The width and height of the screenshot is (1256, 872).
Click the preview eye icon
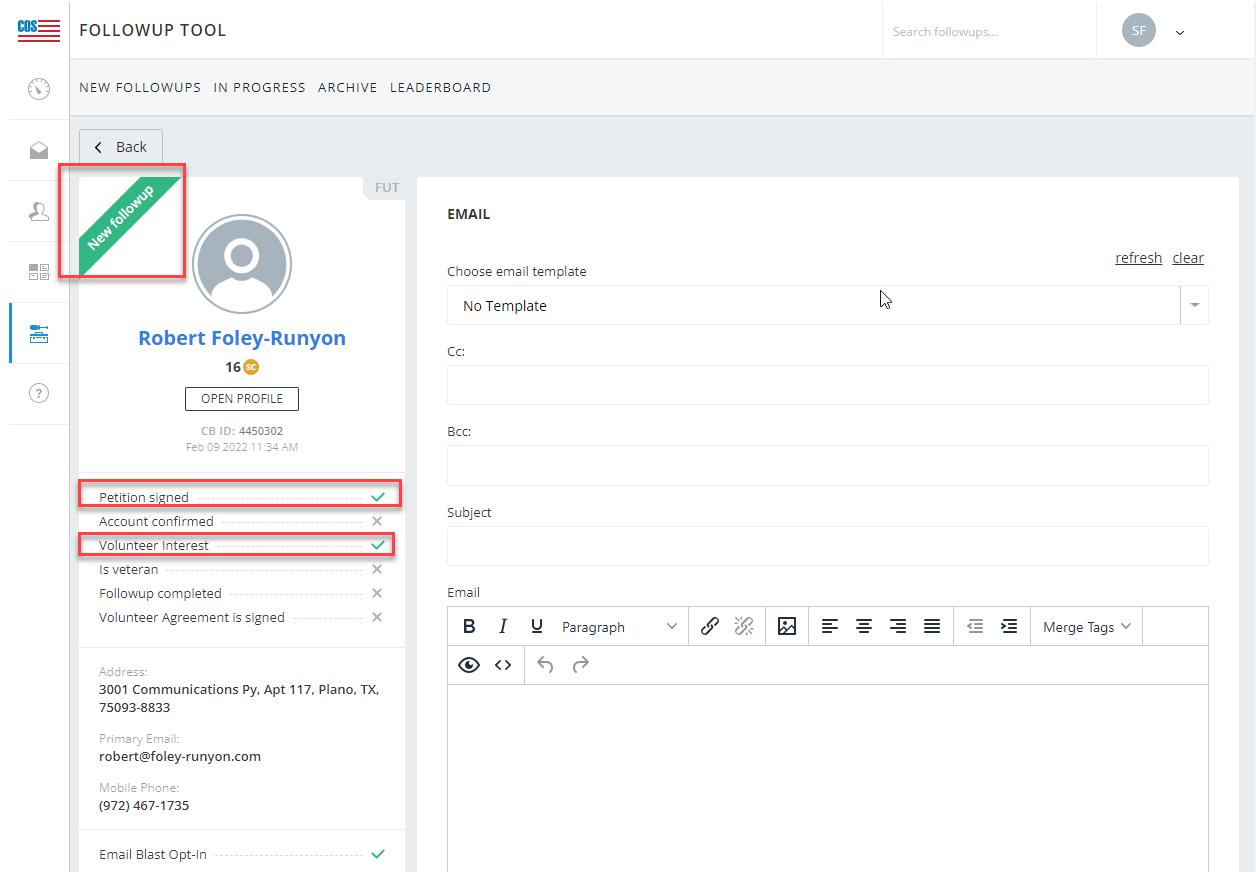[x=469, y=665]
